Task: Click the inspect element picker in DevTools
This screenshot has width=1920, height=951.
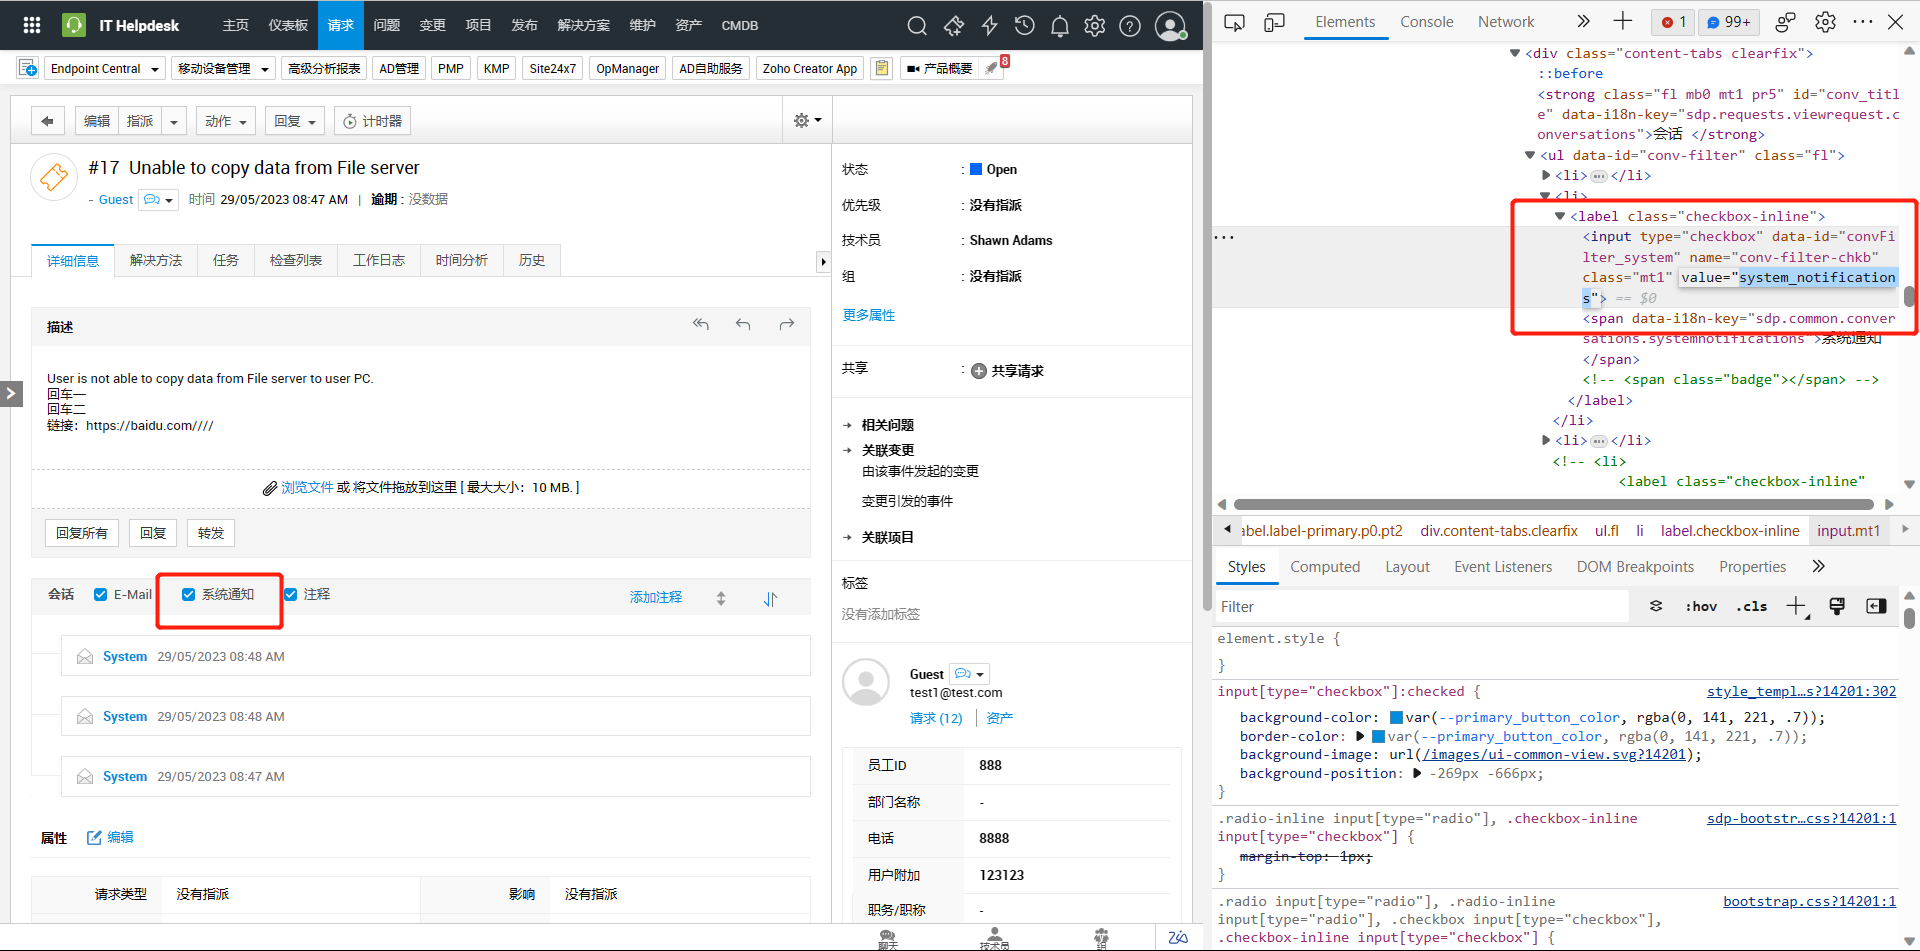Action: coord(1235,22)
